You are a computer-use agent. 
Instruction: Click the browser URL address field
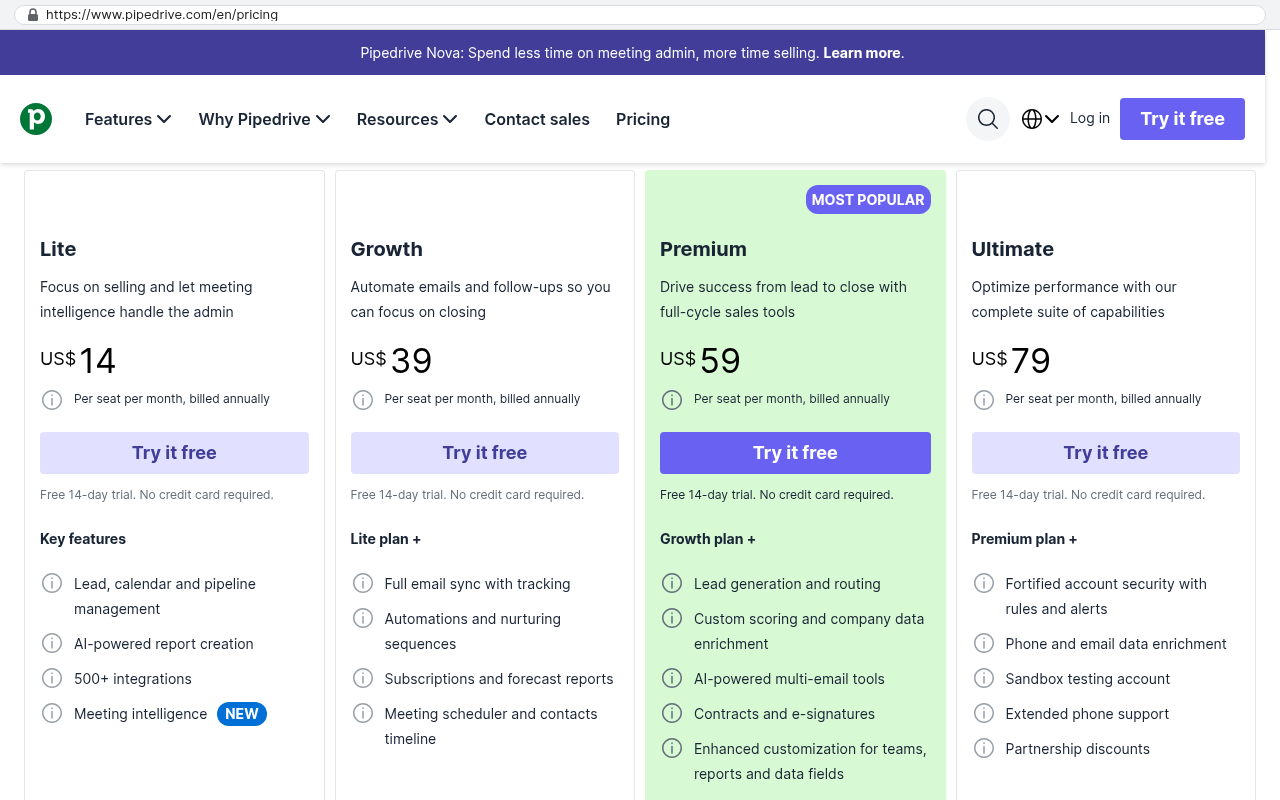tap(640, 15)
